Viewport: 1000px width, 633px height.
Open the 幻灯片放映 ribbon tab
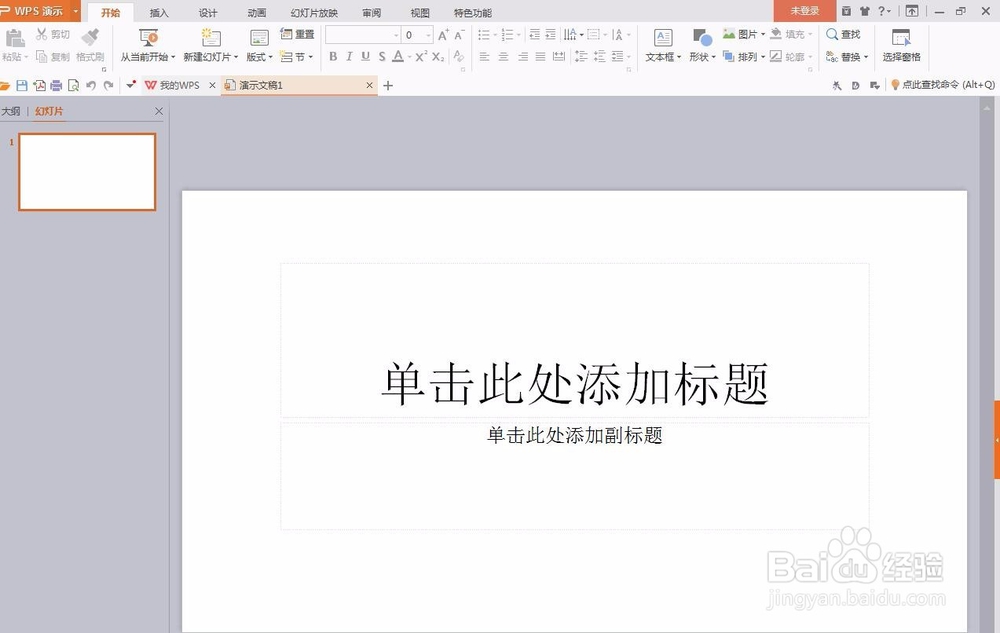click(x=312, y=12)
